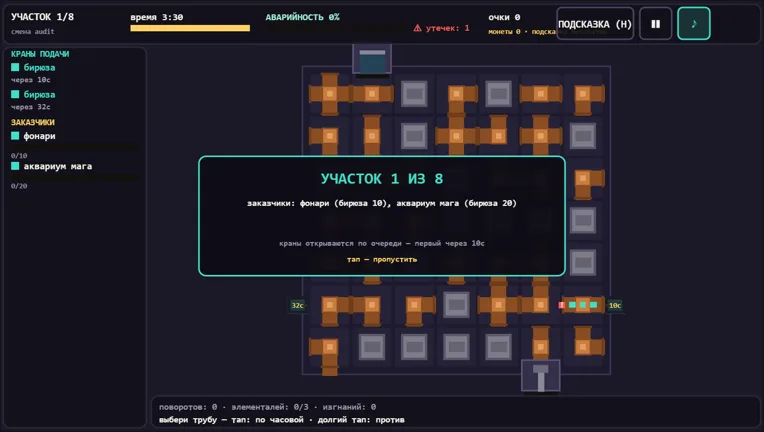The width and height of the screenshot is (764, 432).
Task: Rotate the water-filled pipe next to the 10c tap
Action: (583, 305)
